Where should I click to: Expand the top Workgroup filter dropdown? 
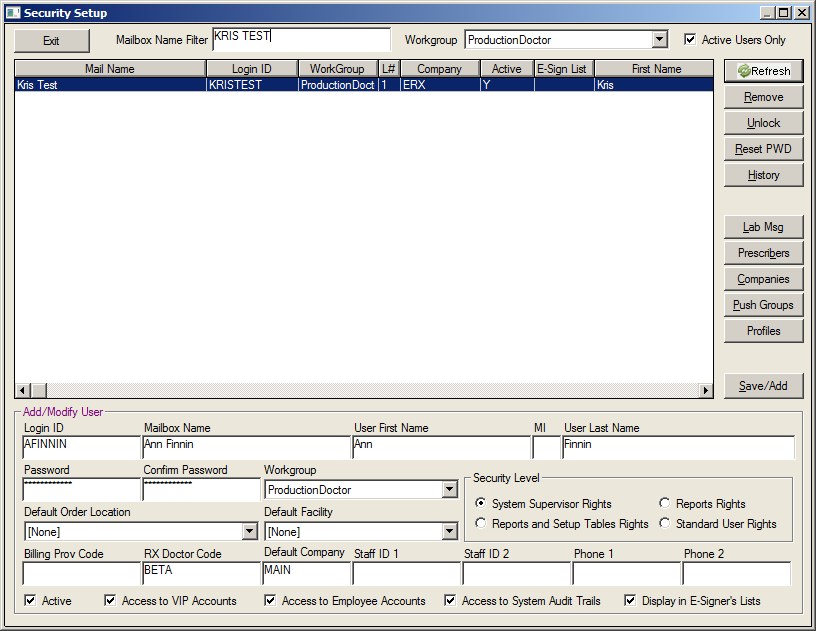pyautogui.click(x=659, y=40)
